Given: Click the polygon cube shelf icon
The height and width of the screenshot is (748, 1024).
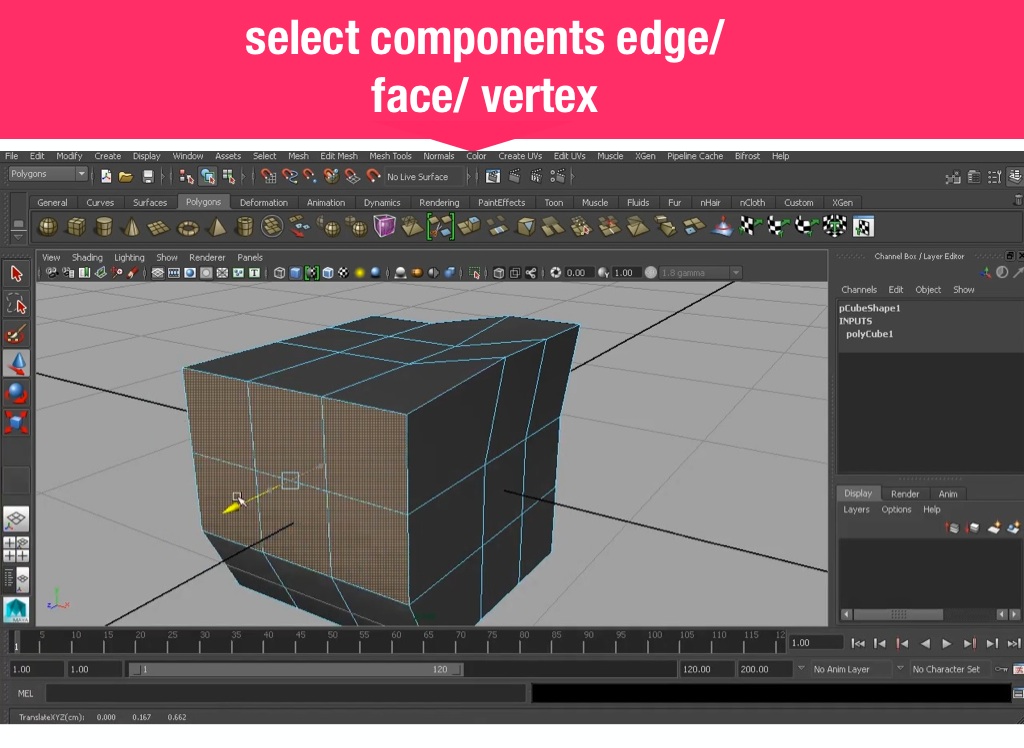Looking at the screenshot, I should 75,228.
